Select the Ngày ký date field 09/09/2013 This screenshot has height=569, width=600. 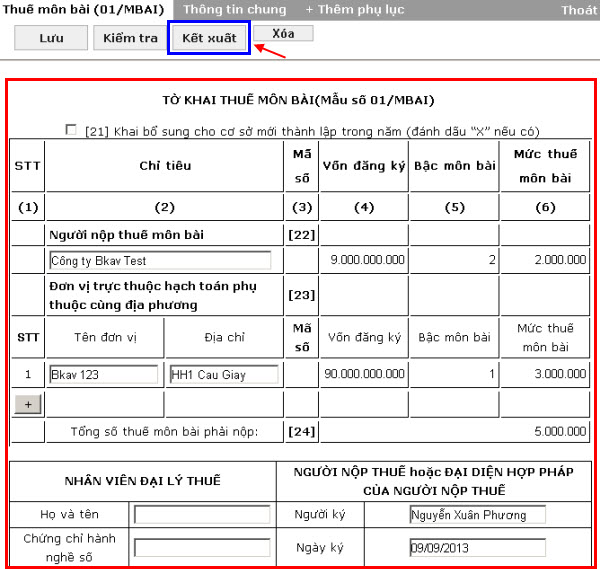click(x=477, y=548)
